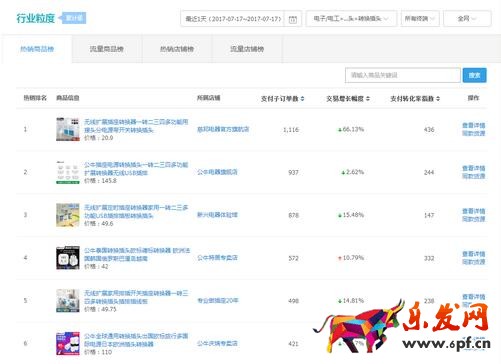Click the 行业粒度 page title

pos(36,18)
